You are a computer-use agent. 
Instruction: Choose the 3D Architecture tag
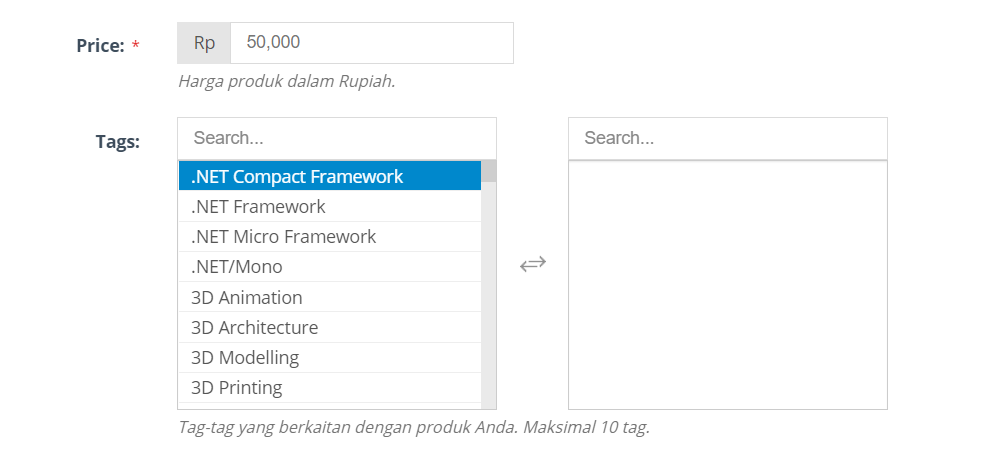pyautogui.click(x=330, y=327)
